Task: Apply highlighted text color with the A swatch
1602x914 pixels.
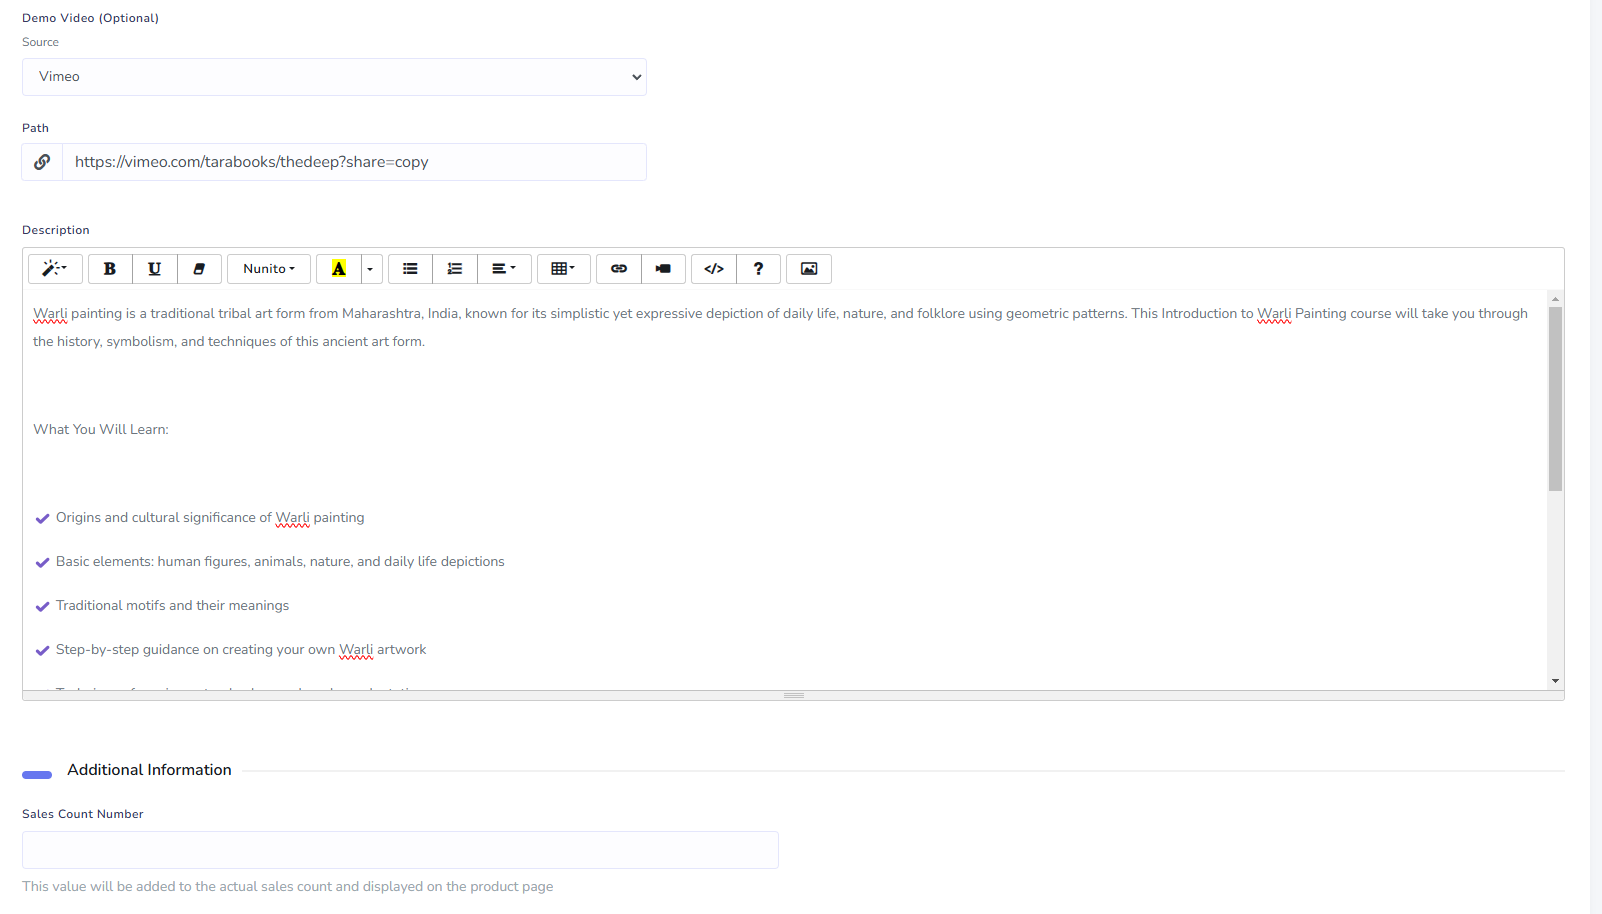Action: point(339,268)
